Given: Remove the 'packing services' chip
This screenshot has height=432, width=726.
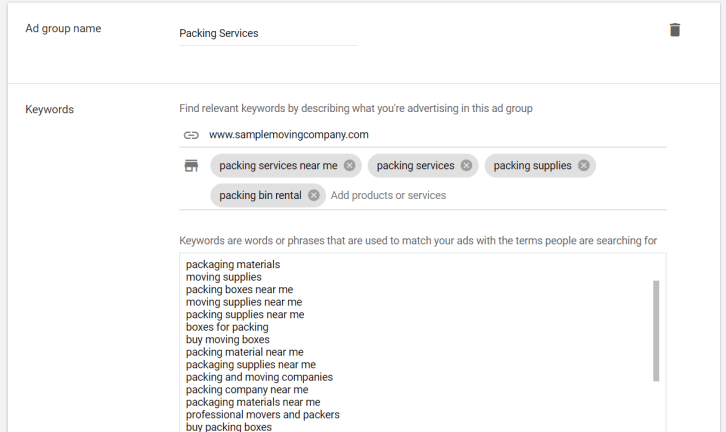Looking at the screenshot, I should [x=466, y=165].
